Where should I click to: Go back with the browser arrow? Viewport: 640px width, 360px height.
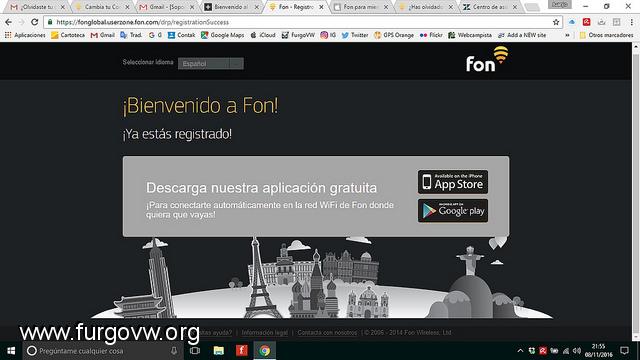click(x=9, y=22)
